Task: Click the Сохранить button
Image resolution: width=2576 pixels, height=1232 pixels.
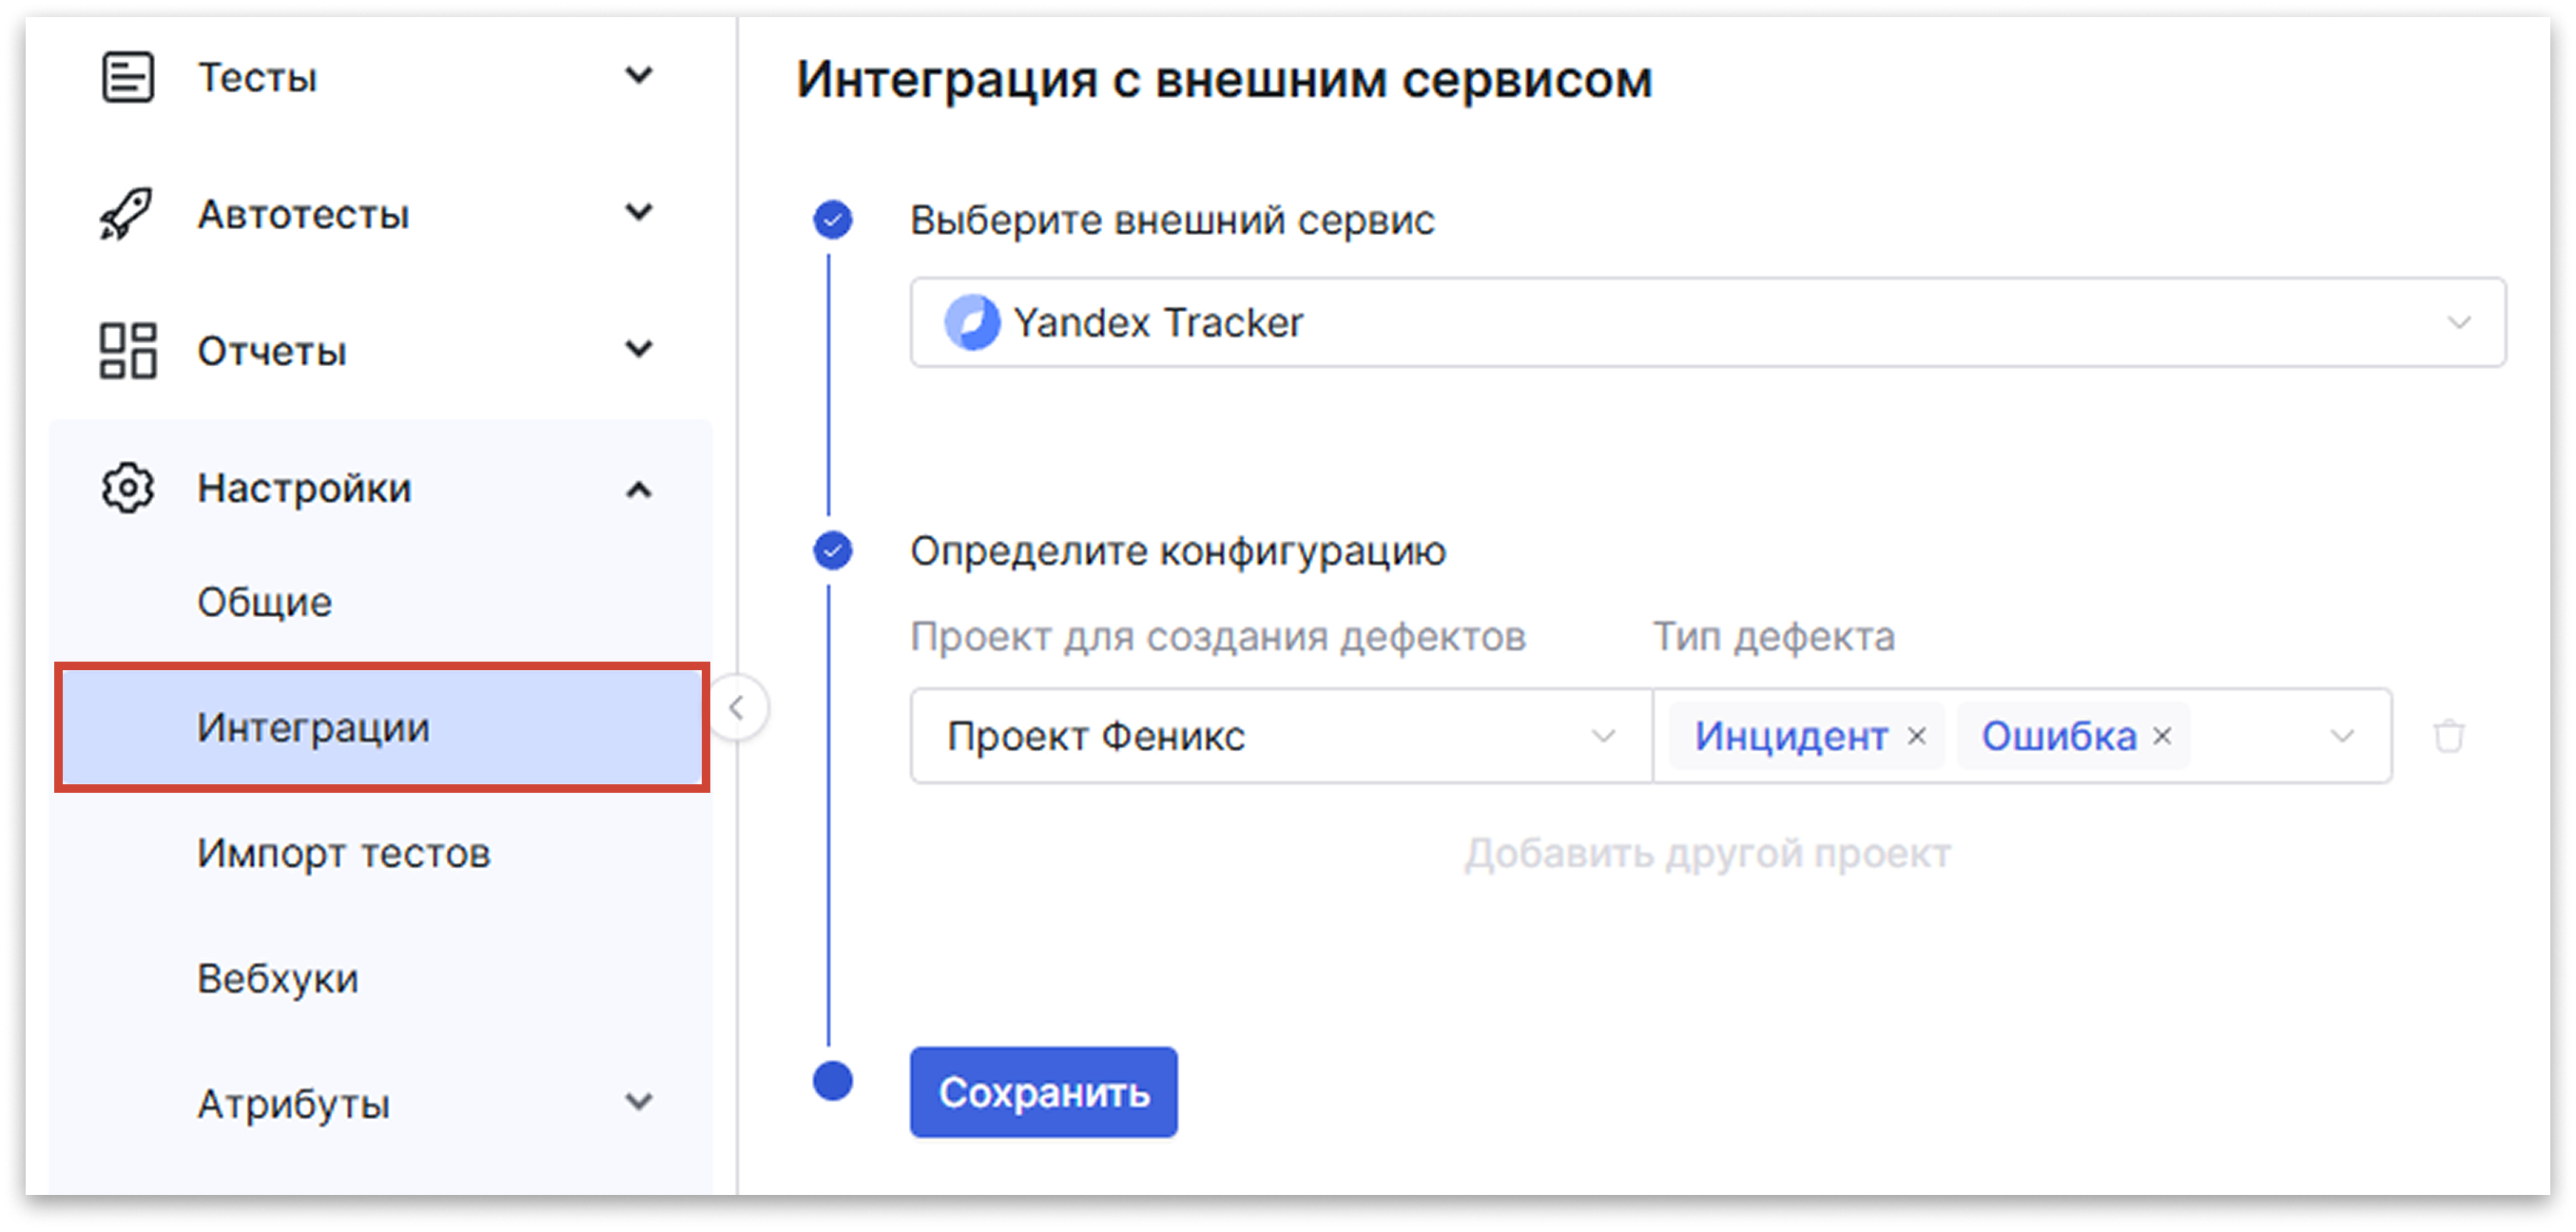Action: (x=1043, y=1092)
